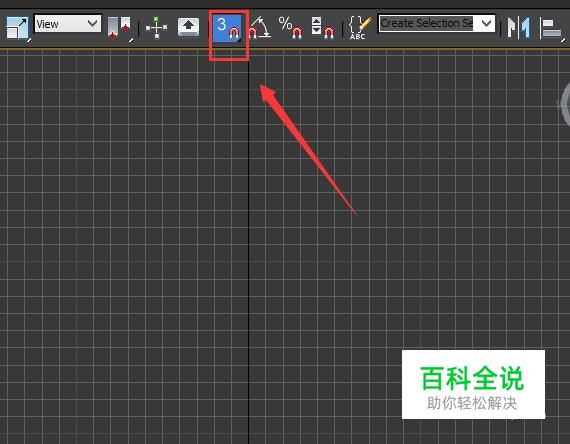Image resolution: width=570 pixels, height=444 pixels.
Task: Toggle the 3D Snaps button
Action: point(227,28)
